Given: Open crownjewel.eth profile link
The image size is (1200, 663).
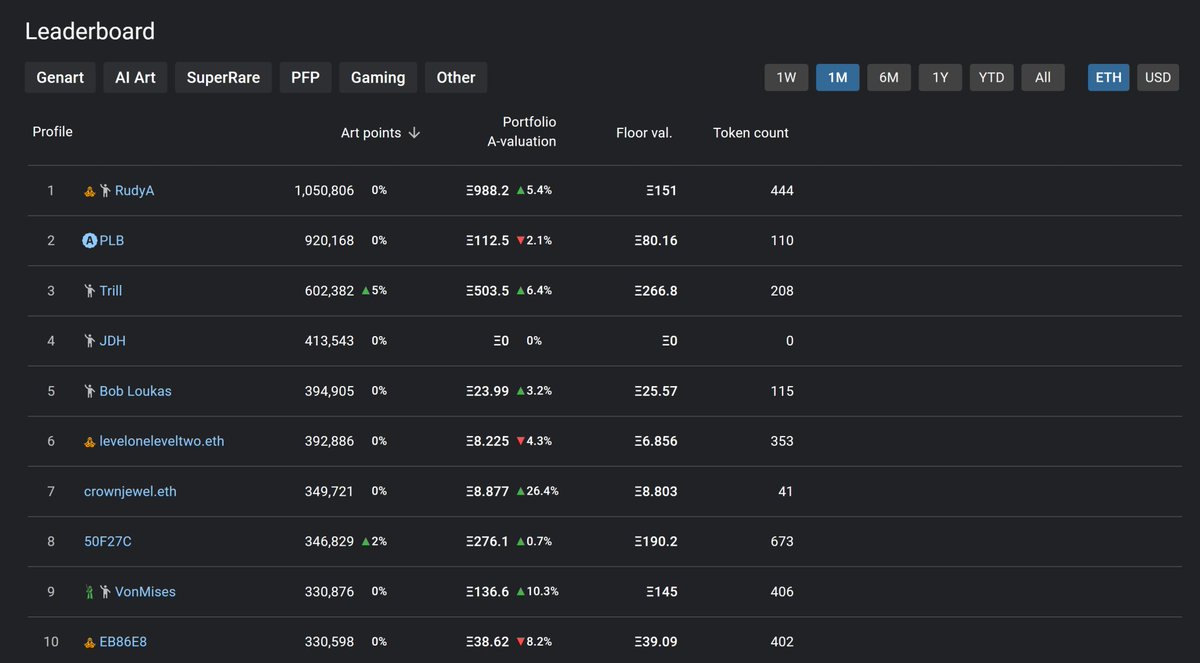Looking at the screenshot, I should click(x=130, y=491).
